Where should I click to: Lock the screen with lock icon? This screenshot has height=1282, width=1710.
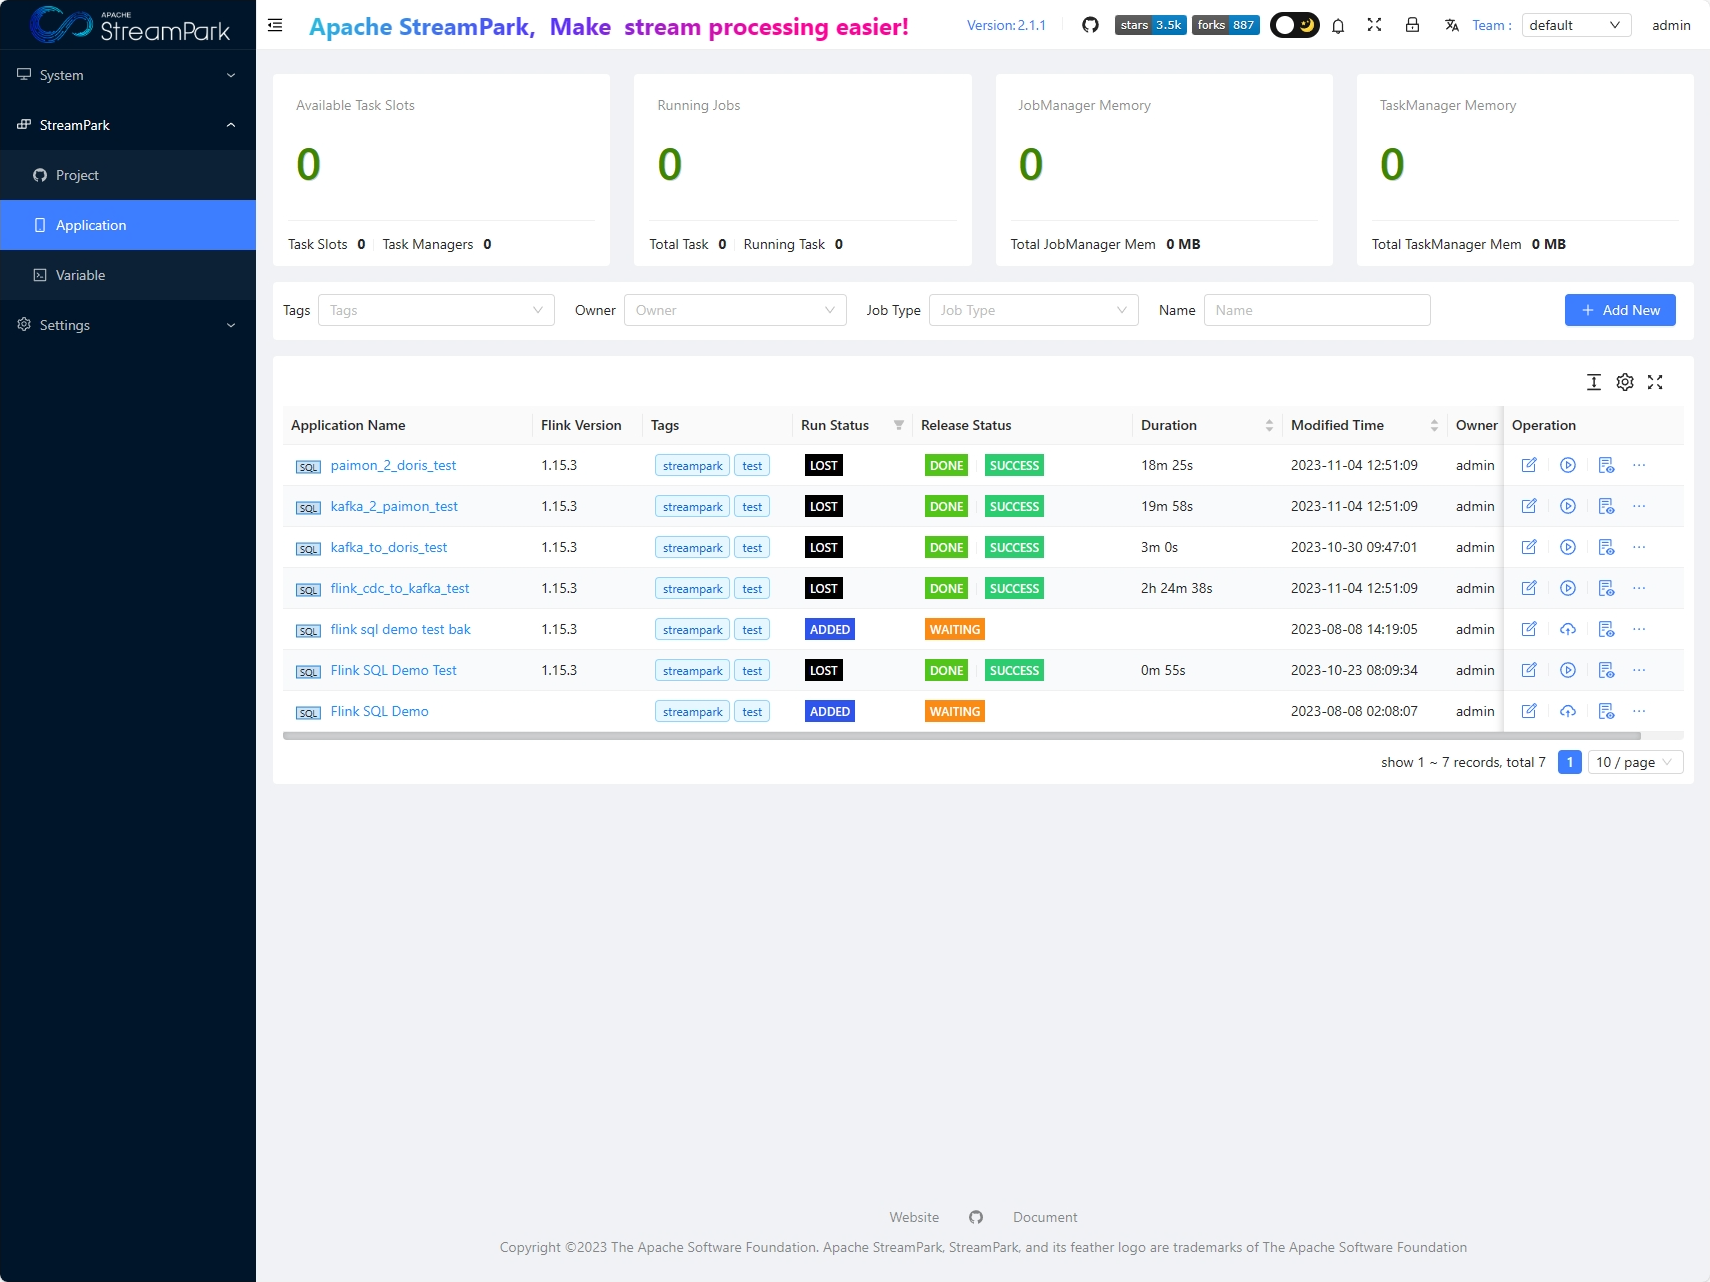click(1412, 25)
